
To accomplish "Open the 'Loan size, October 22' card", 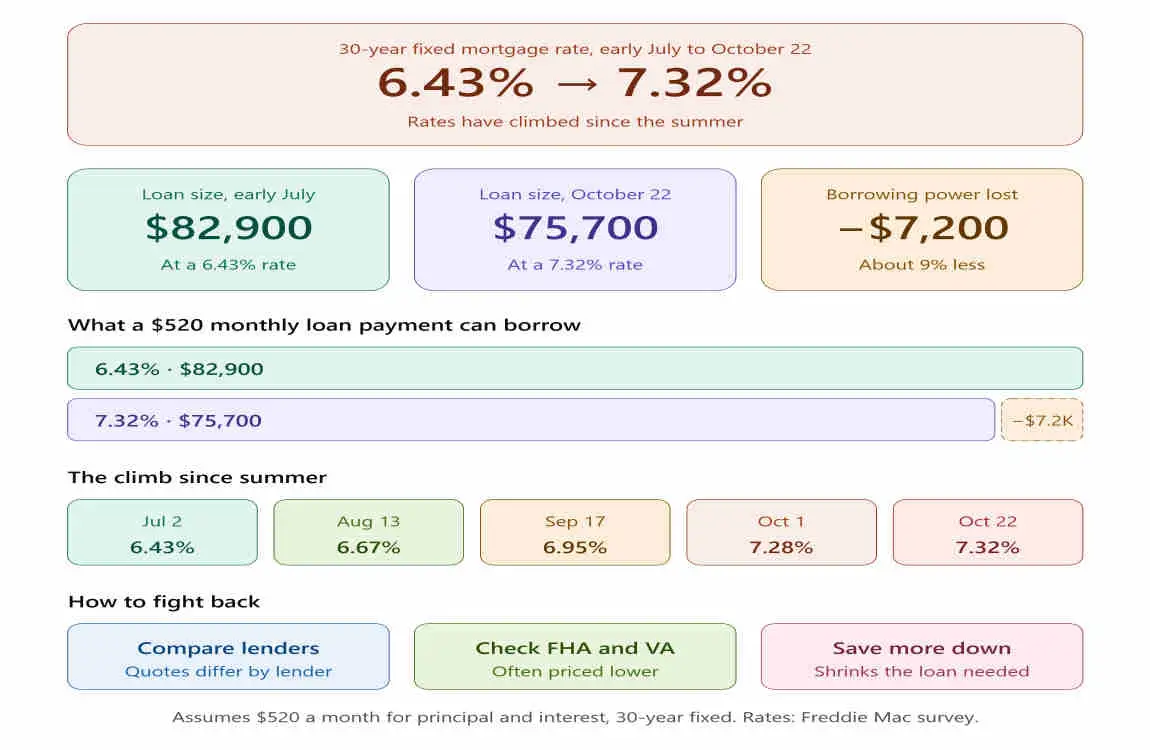I will (575, 229).
